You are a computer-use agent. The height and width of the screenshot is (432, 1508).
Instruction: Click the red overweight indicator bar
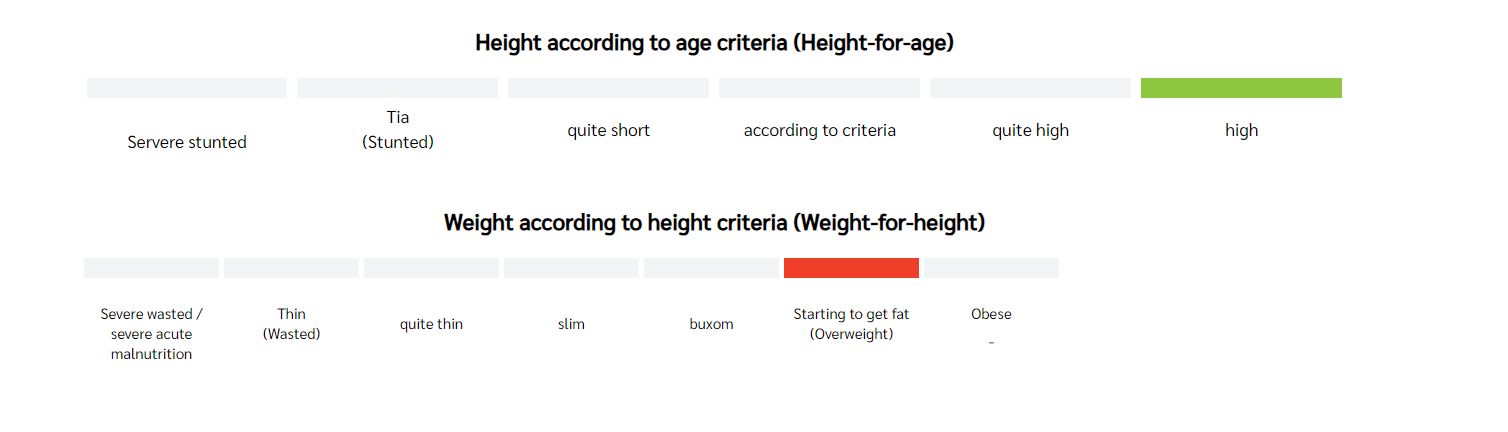[851, 268]
